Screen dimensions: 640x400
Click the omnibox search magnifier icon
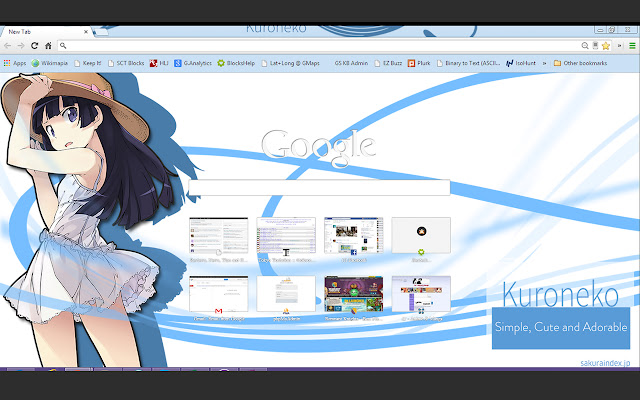click(63, 46)
